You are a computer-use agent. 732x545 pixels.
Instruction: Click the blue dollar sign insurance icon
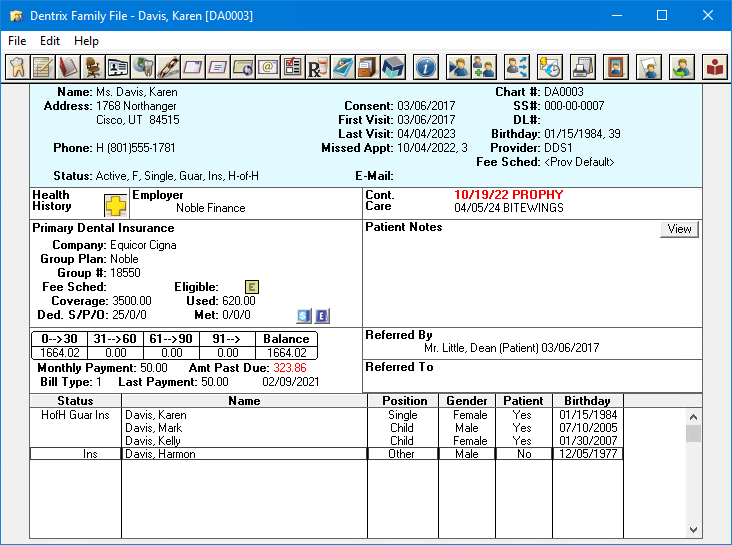tap(304, 316)
